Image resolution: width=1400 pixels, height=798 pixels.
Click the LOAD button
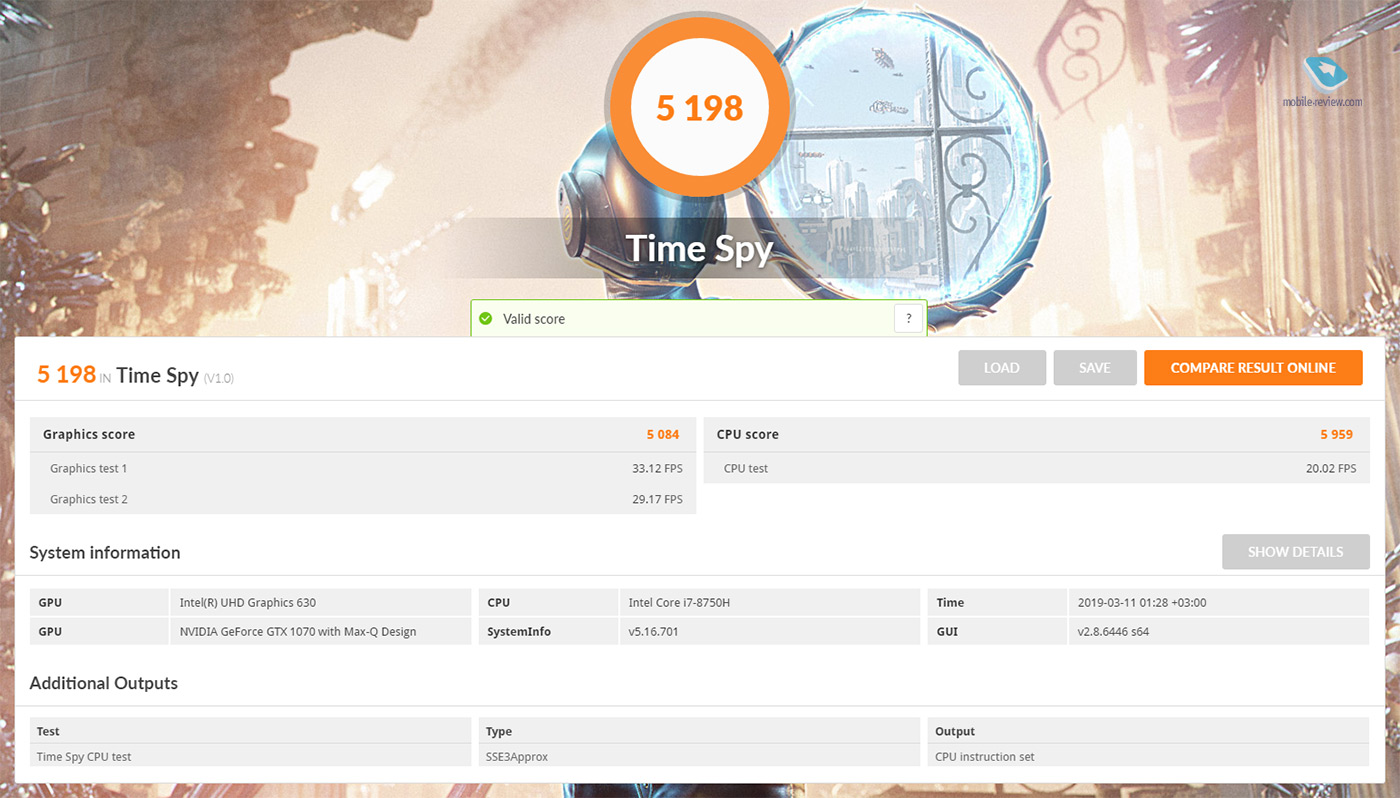1002,368
